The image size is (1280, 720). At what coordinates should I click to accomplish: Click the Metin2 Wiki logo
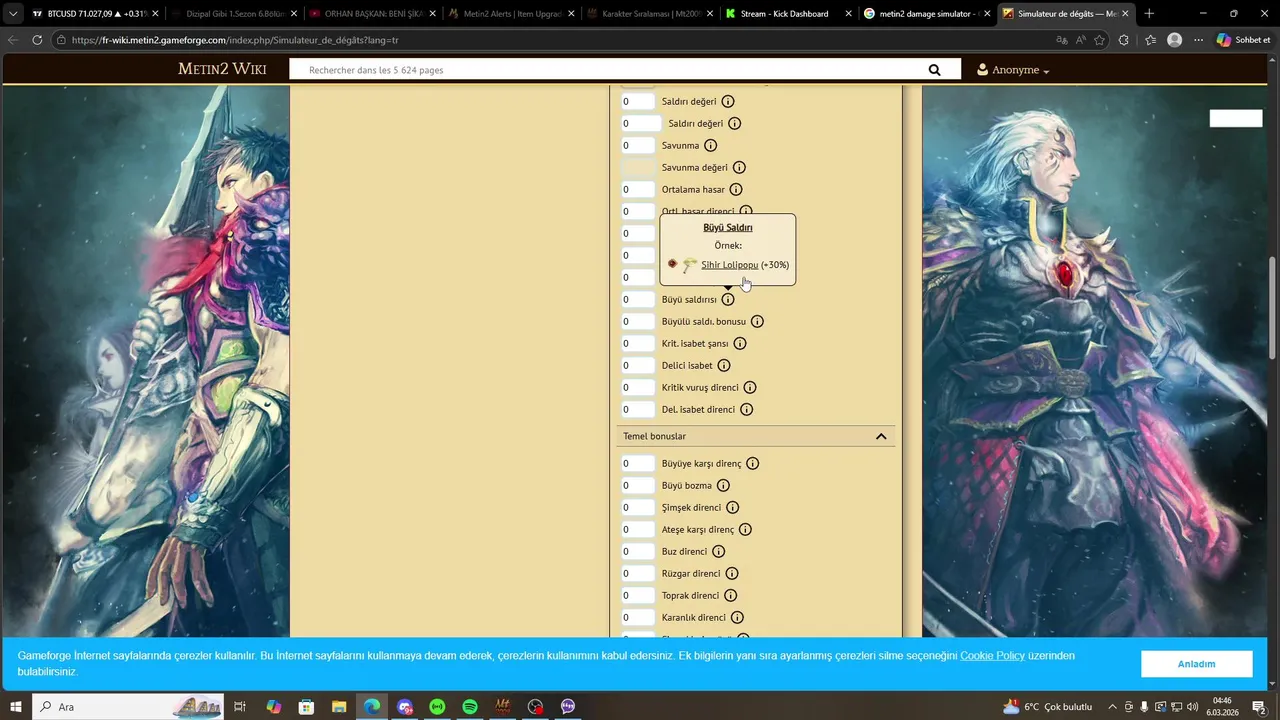coord(222,69)
